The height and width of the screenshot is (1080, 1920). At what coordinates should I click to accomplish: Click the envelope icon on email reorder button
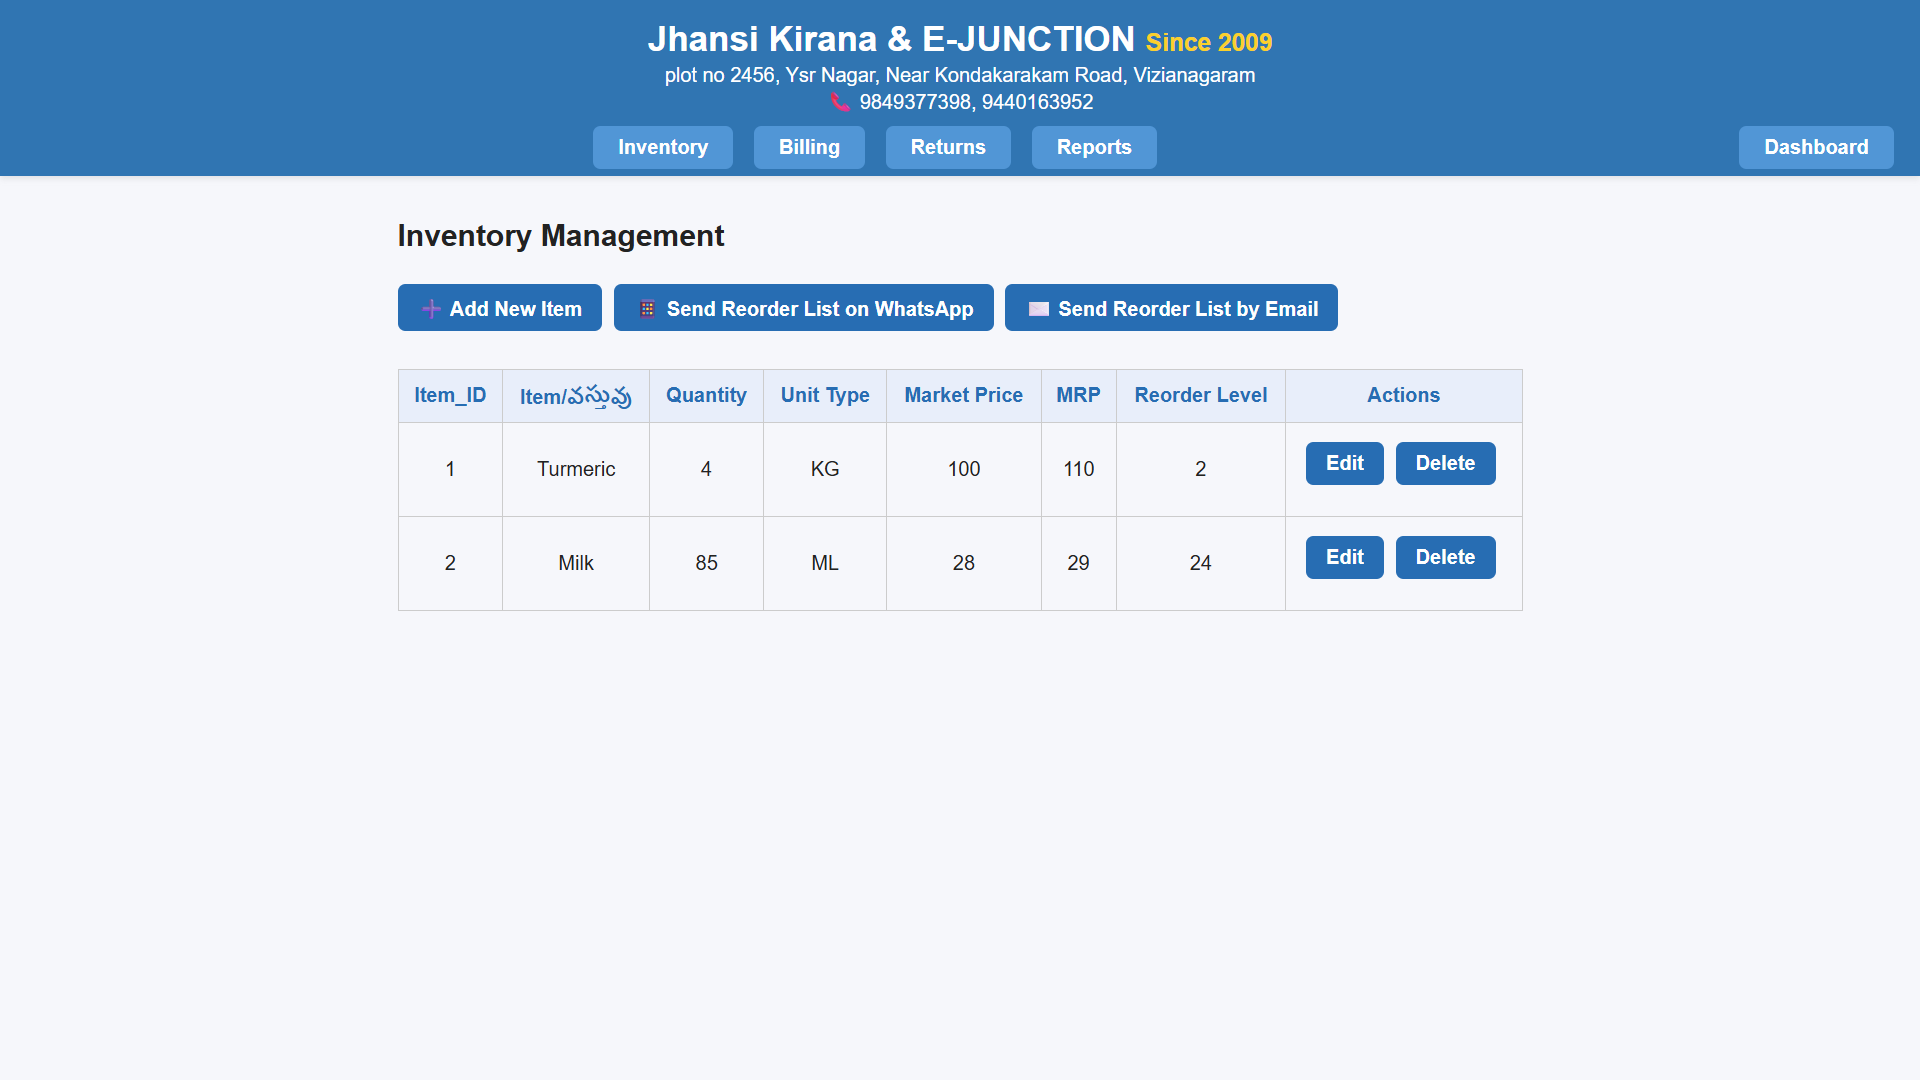coord(1037,308)
